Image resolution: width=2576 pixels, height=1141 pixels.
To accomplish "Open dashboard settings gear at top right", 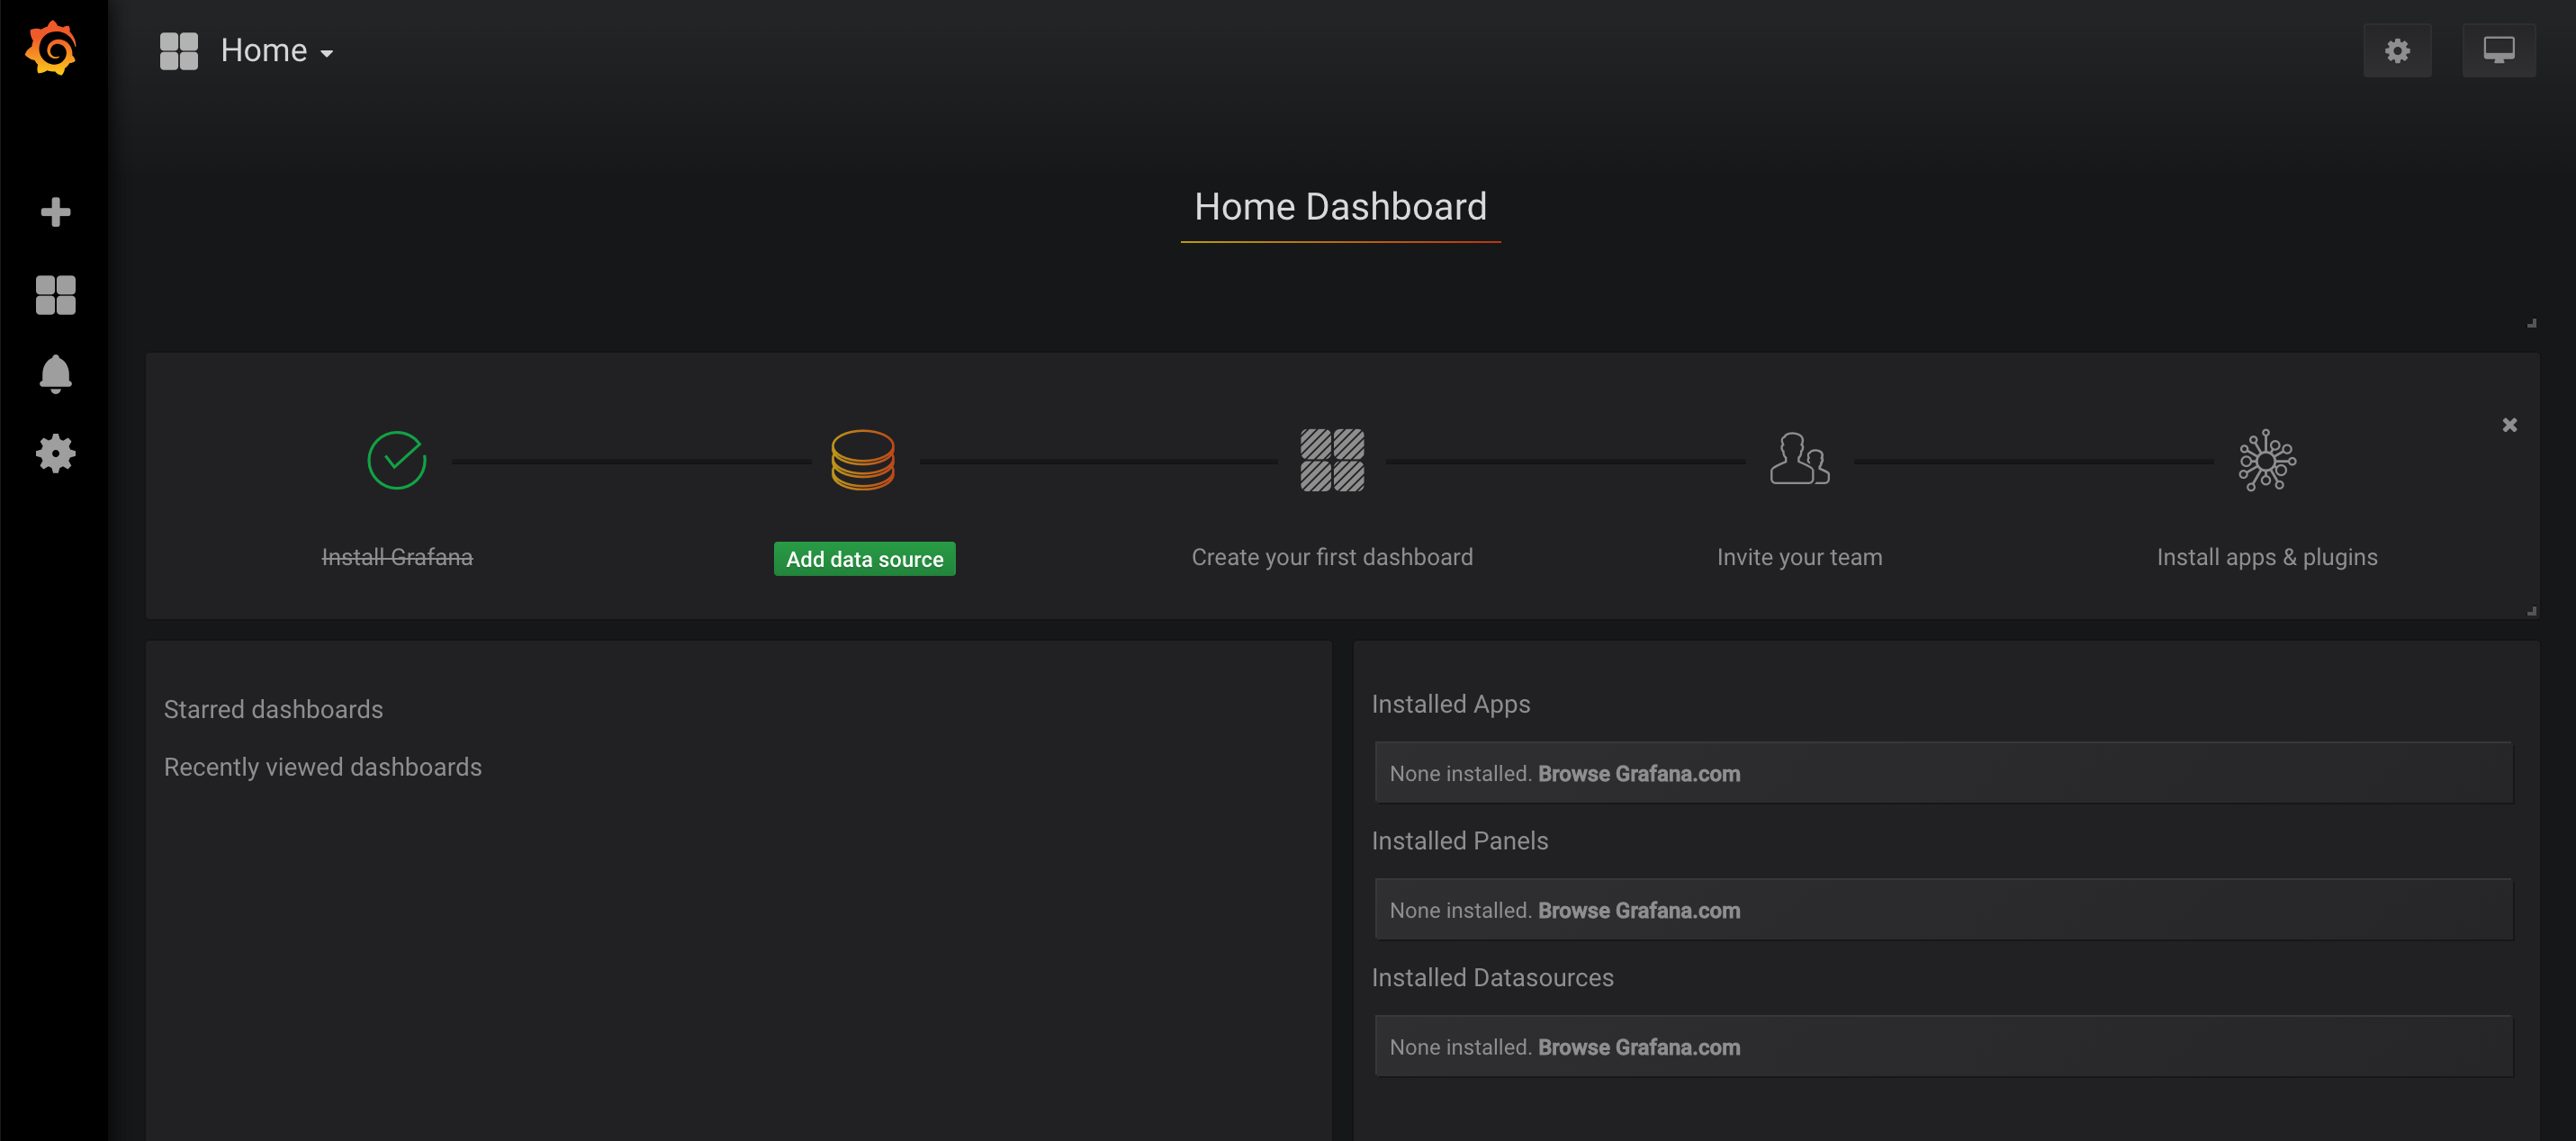I will tap(2396, 51).
